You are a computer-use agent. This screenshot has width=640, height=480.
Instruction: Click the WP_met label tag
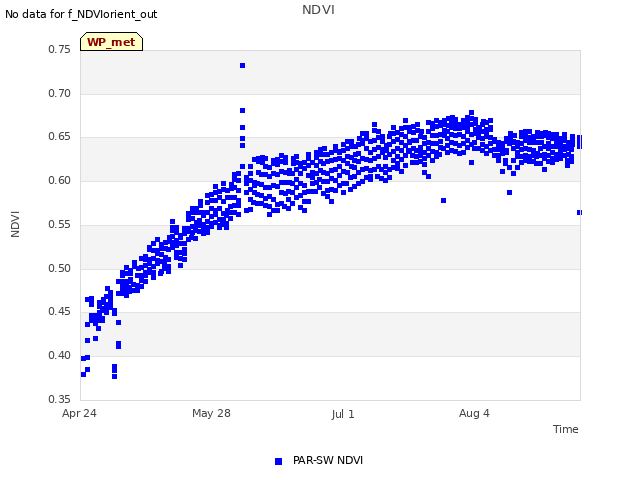111,42
